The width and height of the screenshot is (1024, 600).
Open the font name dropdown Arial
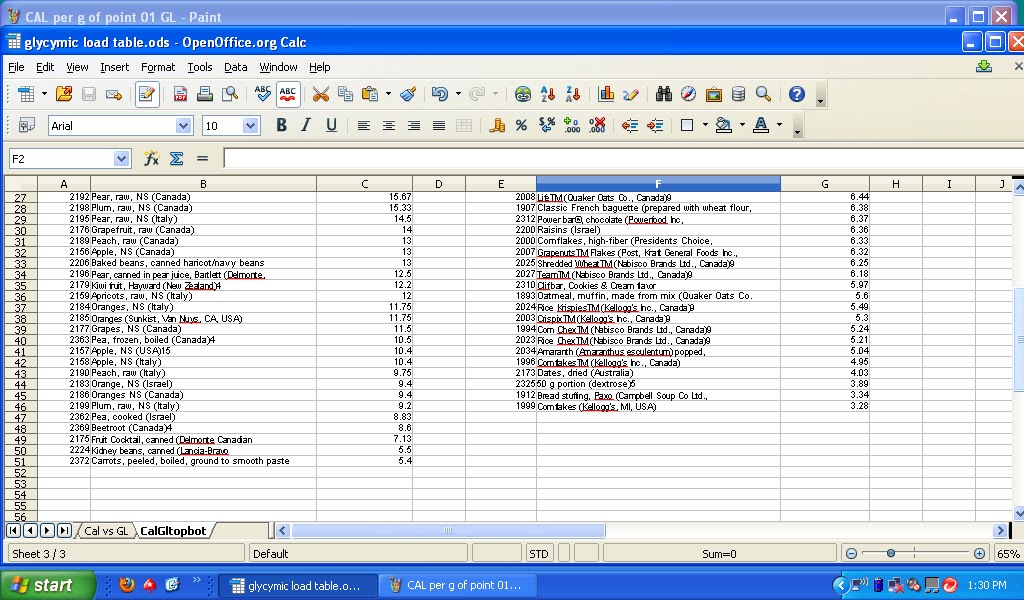point(184,126)
